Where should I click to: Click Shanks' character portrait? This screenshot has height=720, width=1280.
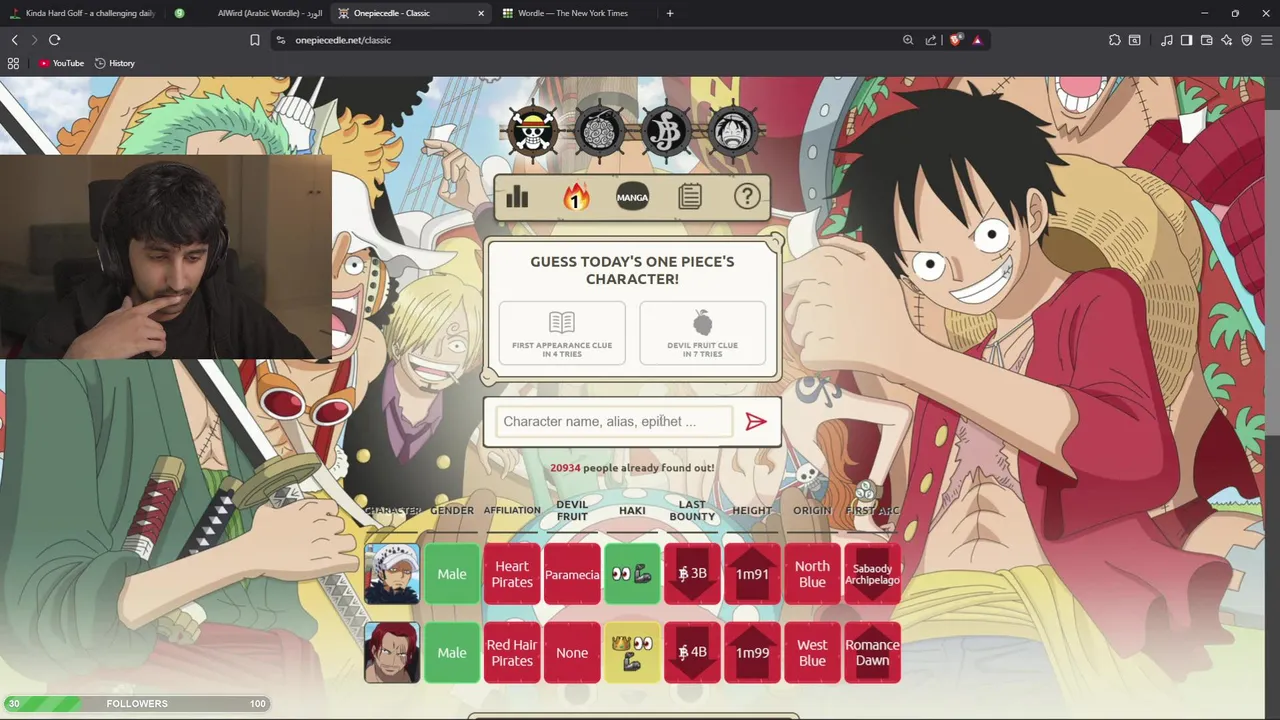tap(392, 652)
